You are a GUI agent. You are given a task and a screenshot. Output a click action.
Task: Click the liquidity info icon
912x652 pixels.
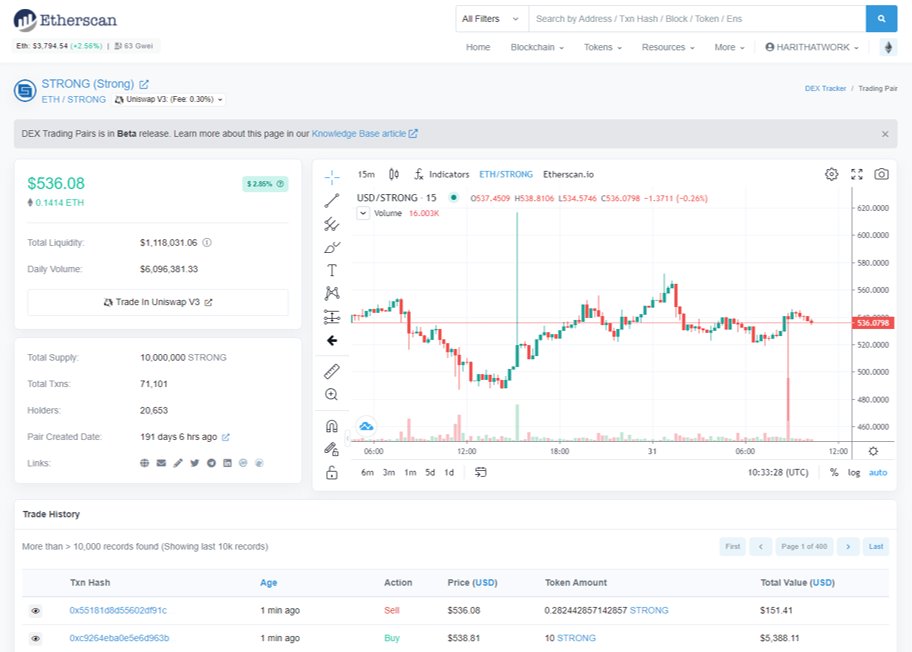point(206,243)
